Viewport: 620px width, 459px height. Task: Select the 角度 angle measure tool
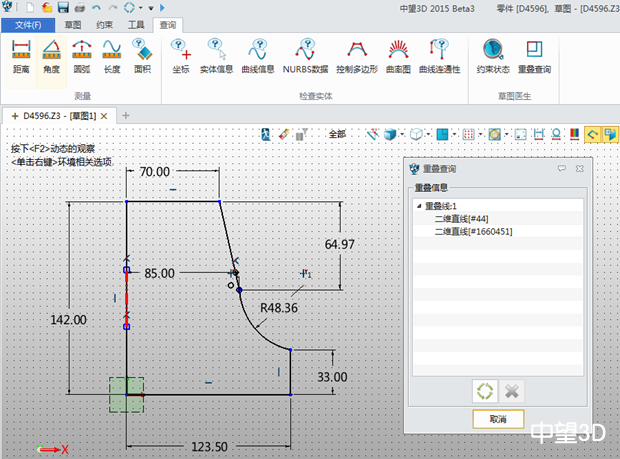pyautogui.click(x=51, y=56)
